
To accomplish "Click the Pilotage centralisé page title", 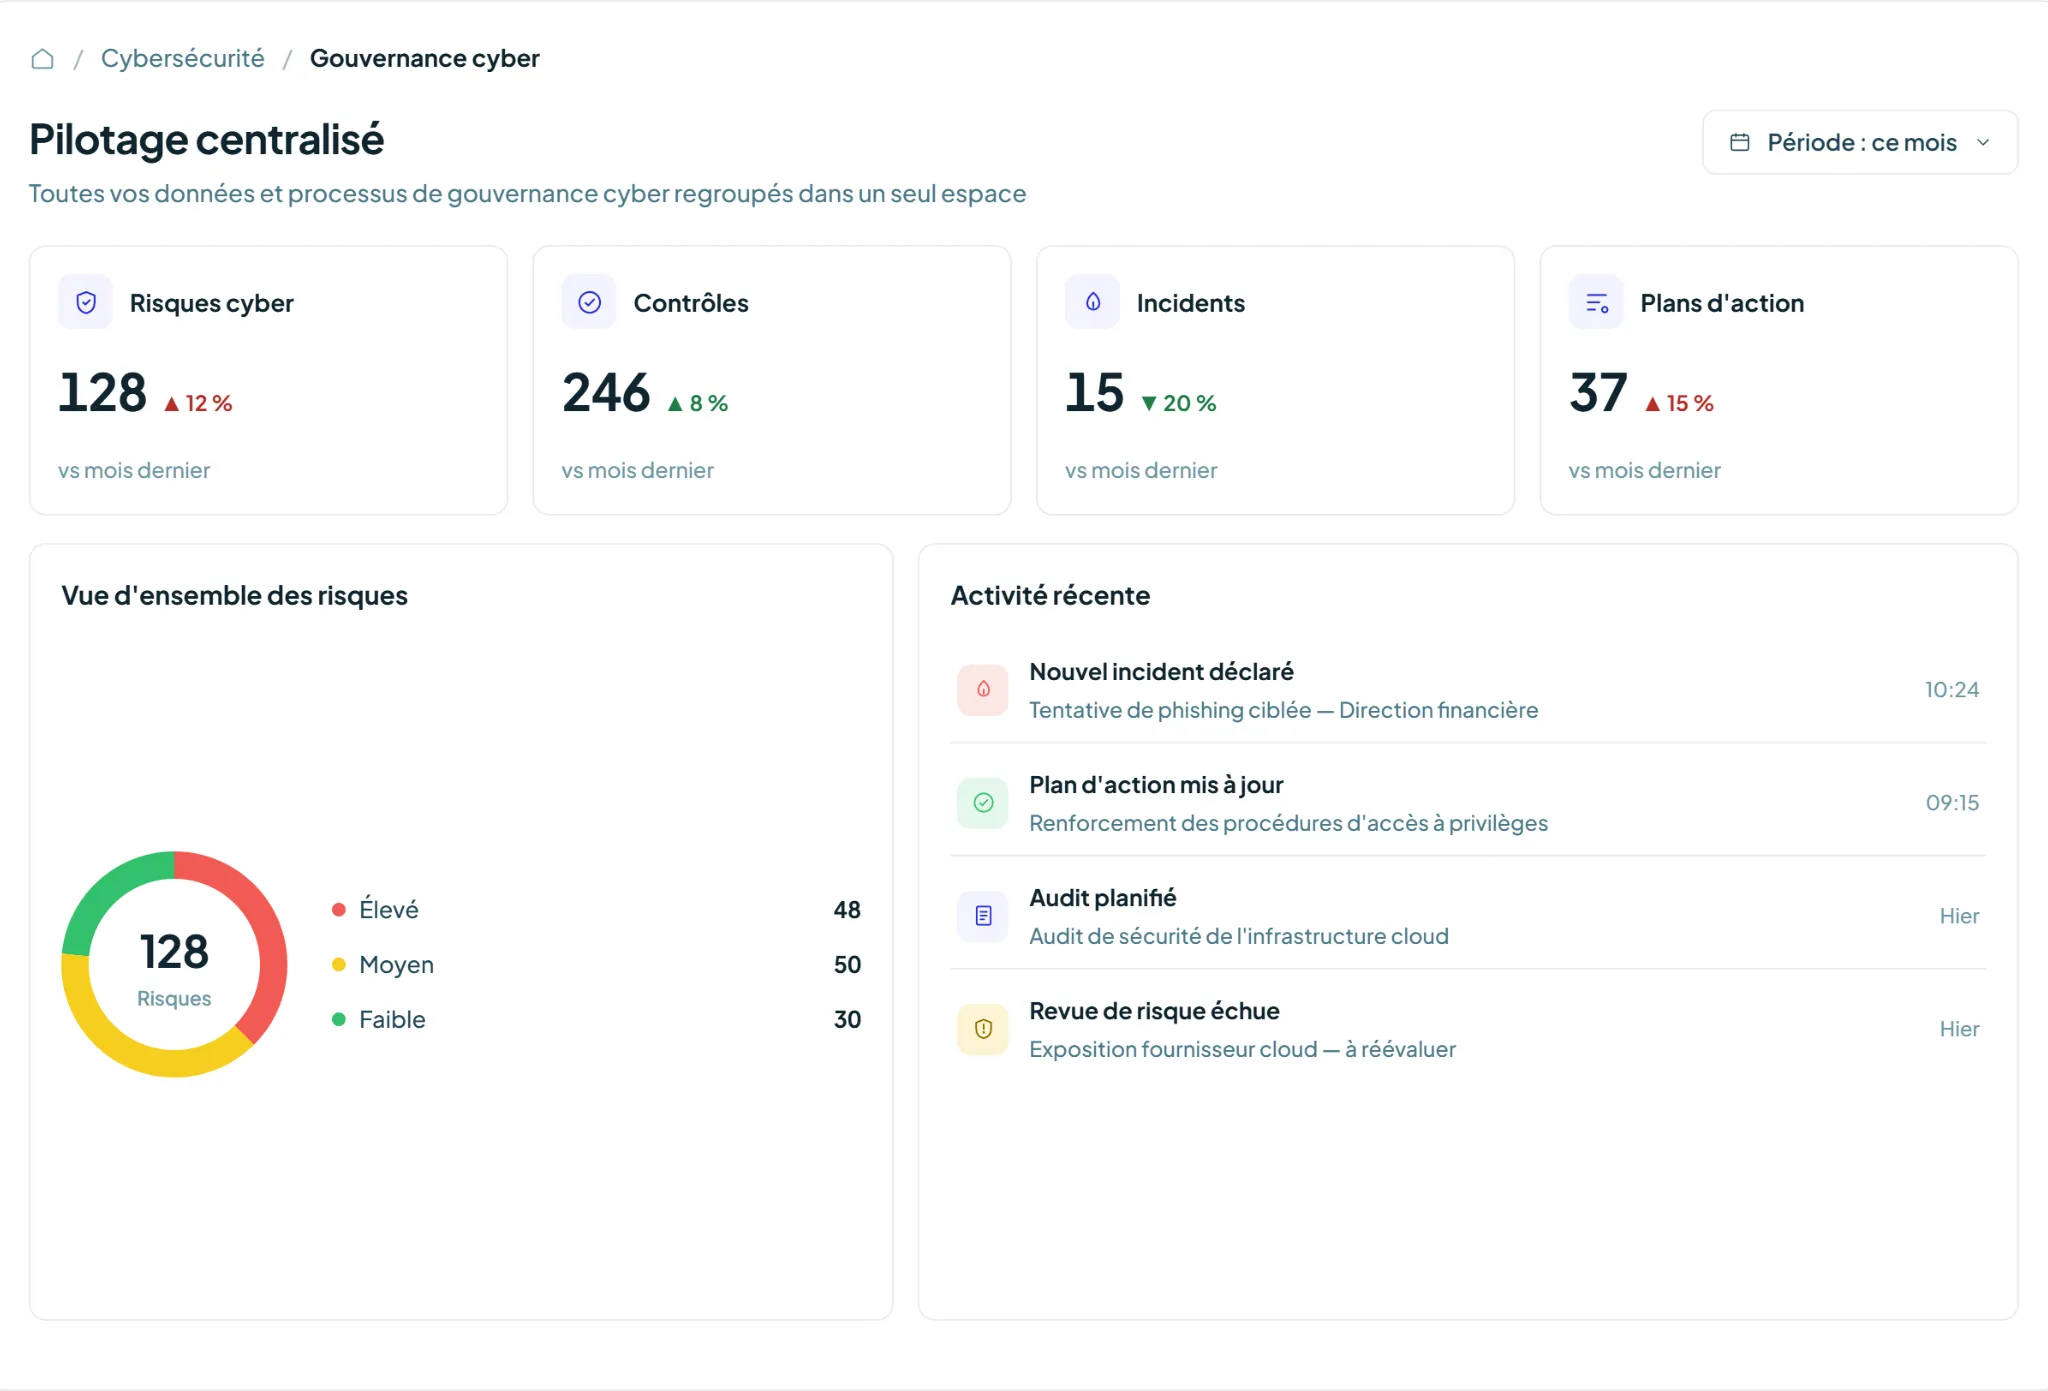I will [206, 139].
